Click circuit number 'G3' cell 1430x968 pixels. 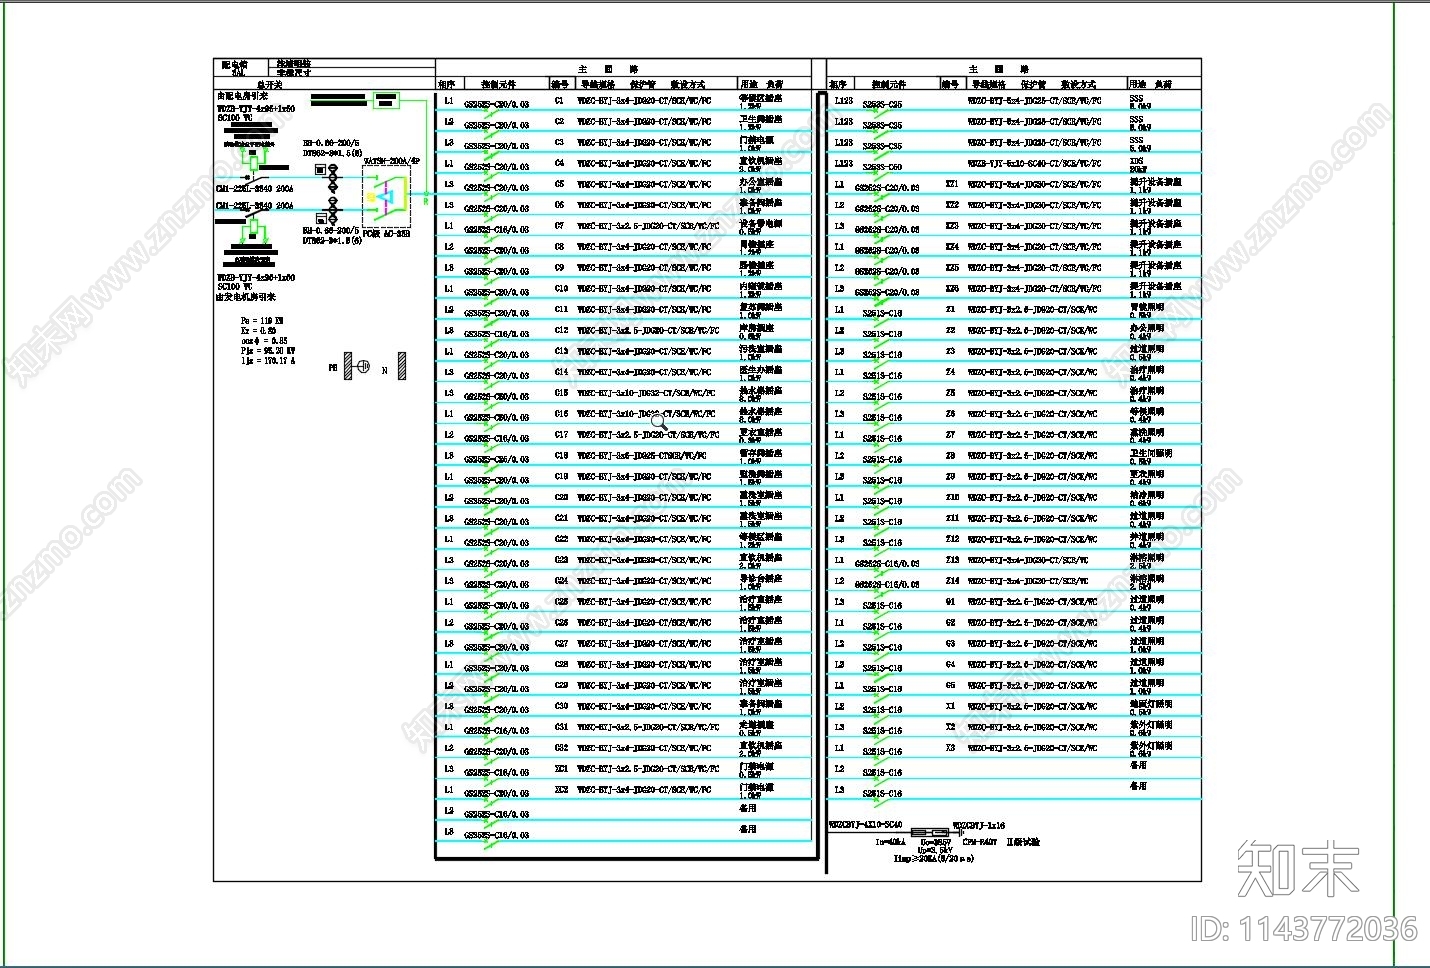(x=951, y=643)
